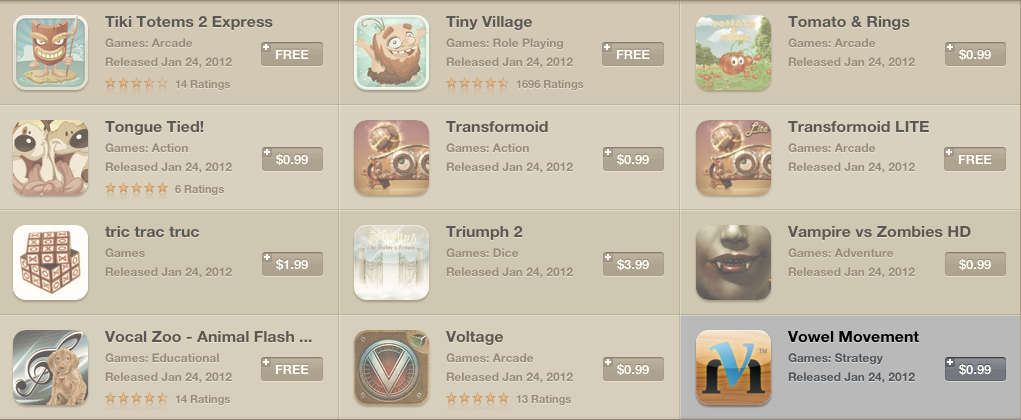Click the Tiny Village caveman icon
This screenshot has width=1021, height=420.
coord(391,53)
